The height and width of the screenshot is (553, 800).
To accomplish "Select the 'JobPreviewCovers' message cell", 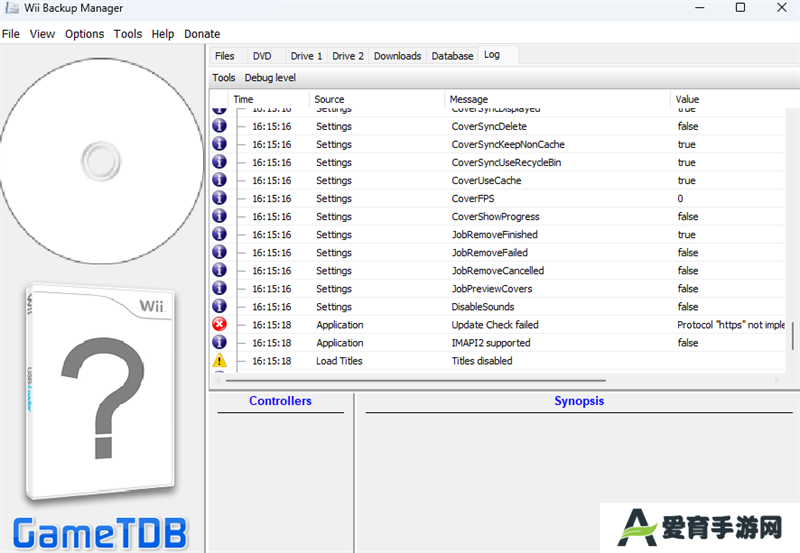I will coord(492,289).
